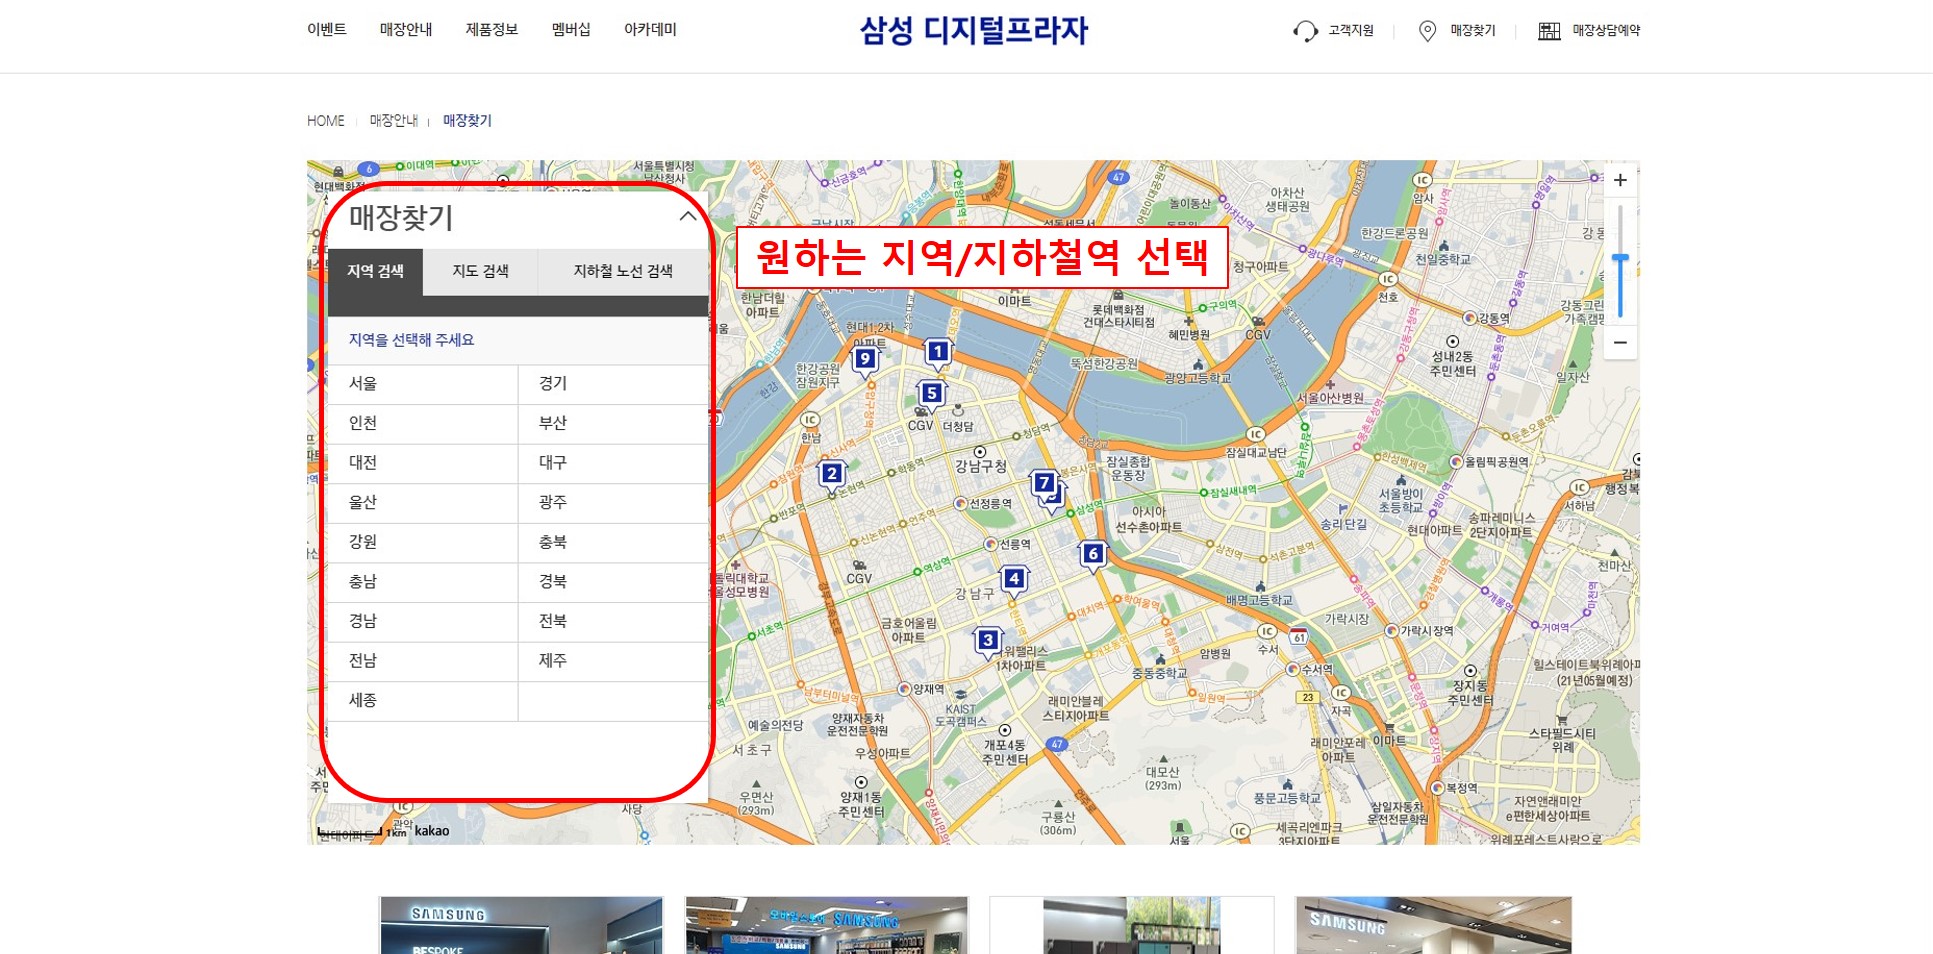
Task: Click map marker number 3
Action: [987, 641]
